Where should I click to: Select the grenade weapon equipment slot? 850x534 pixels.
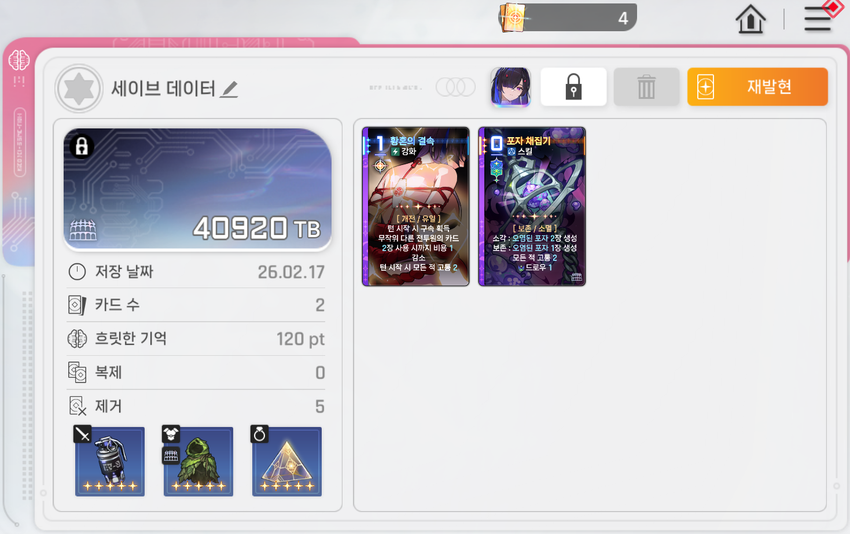tap(110, 461)
